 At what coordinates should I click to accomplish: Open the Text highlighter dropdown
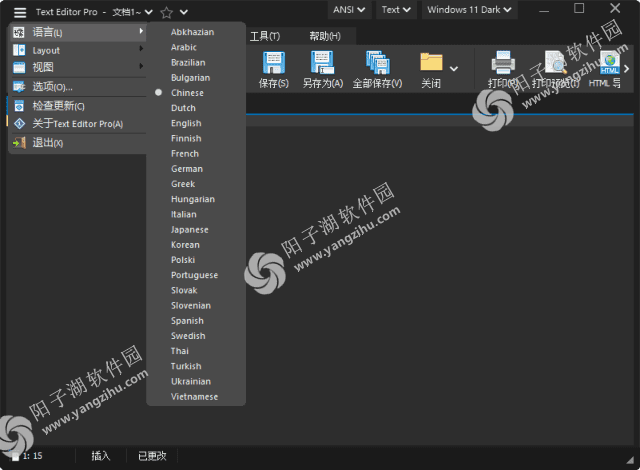396,10
